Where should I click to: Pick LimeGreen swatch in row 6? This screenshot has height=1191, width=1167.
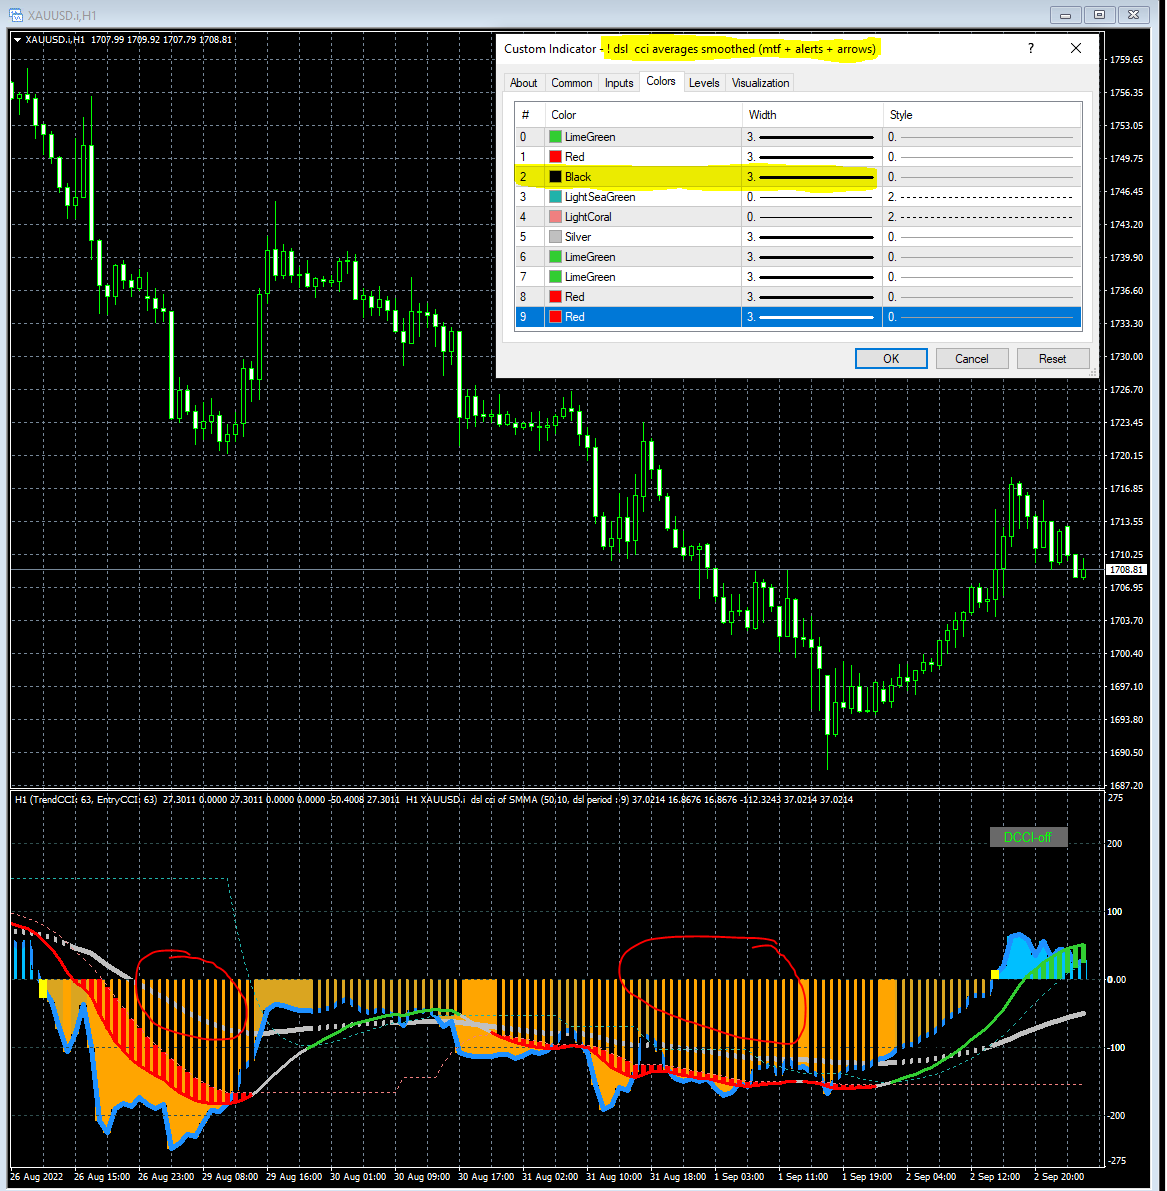[555, 257]
